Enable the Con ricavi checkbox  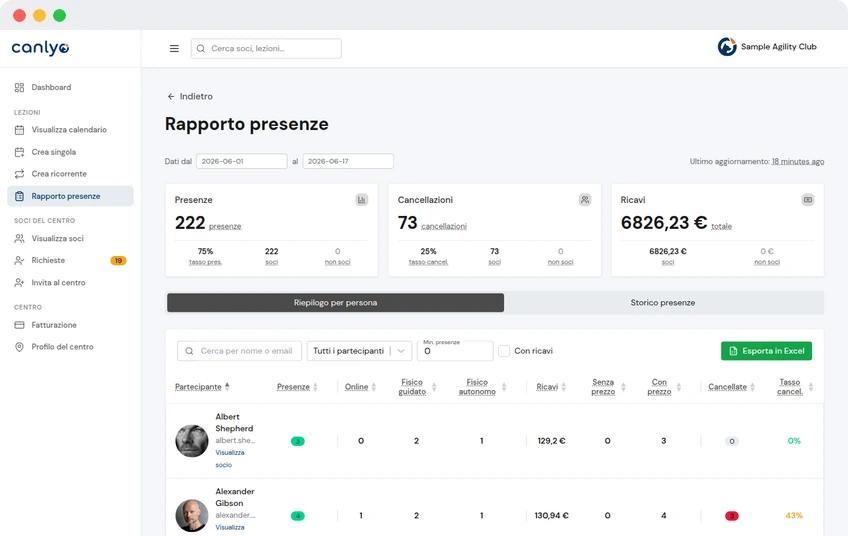504,351
